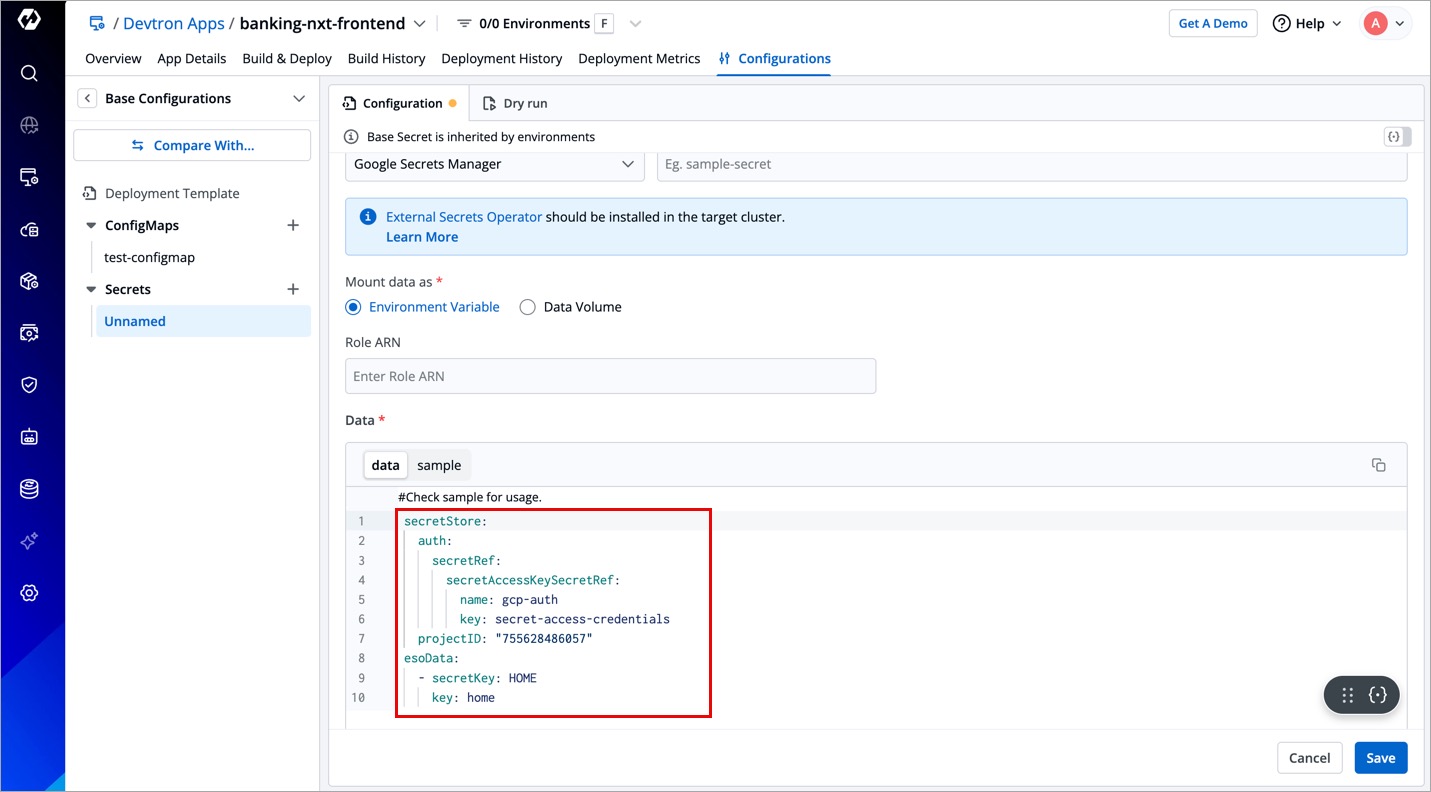Add a new ConfigMap with plus icon
This screenshot has height=792, width=1431.
293,225
